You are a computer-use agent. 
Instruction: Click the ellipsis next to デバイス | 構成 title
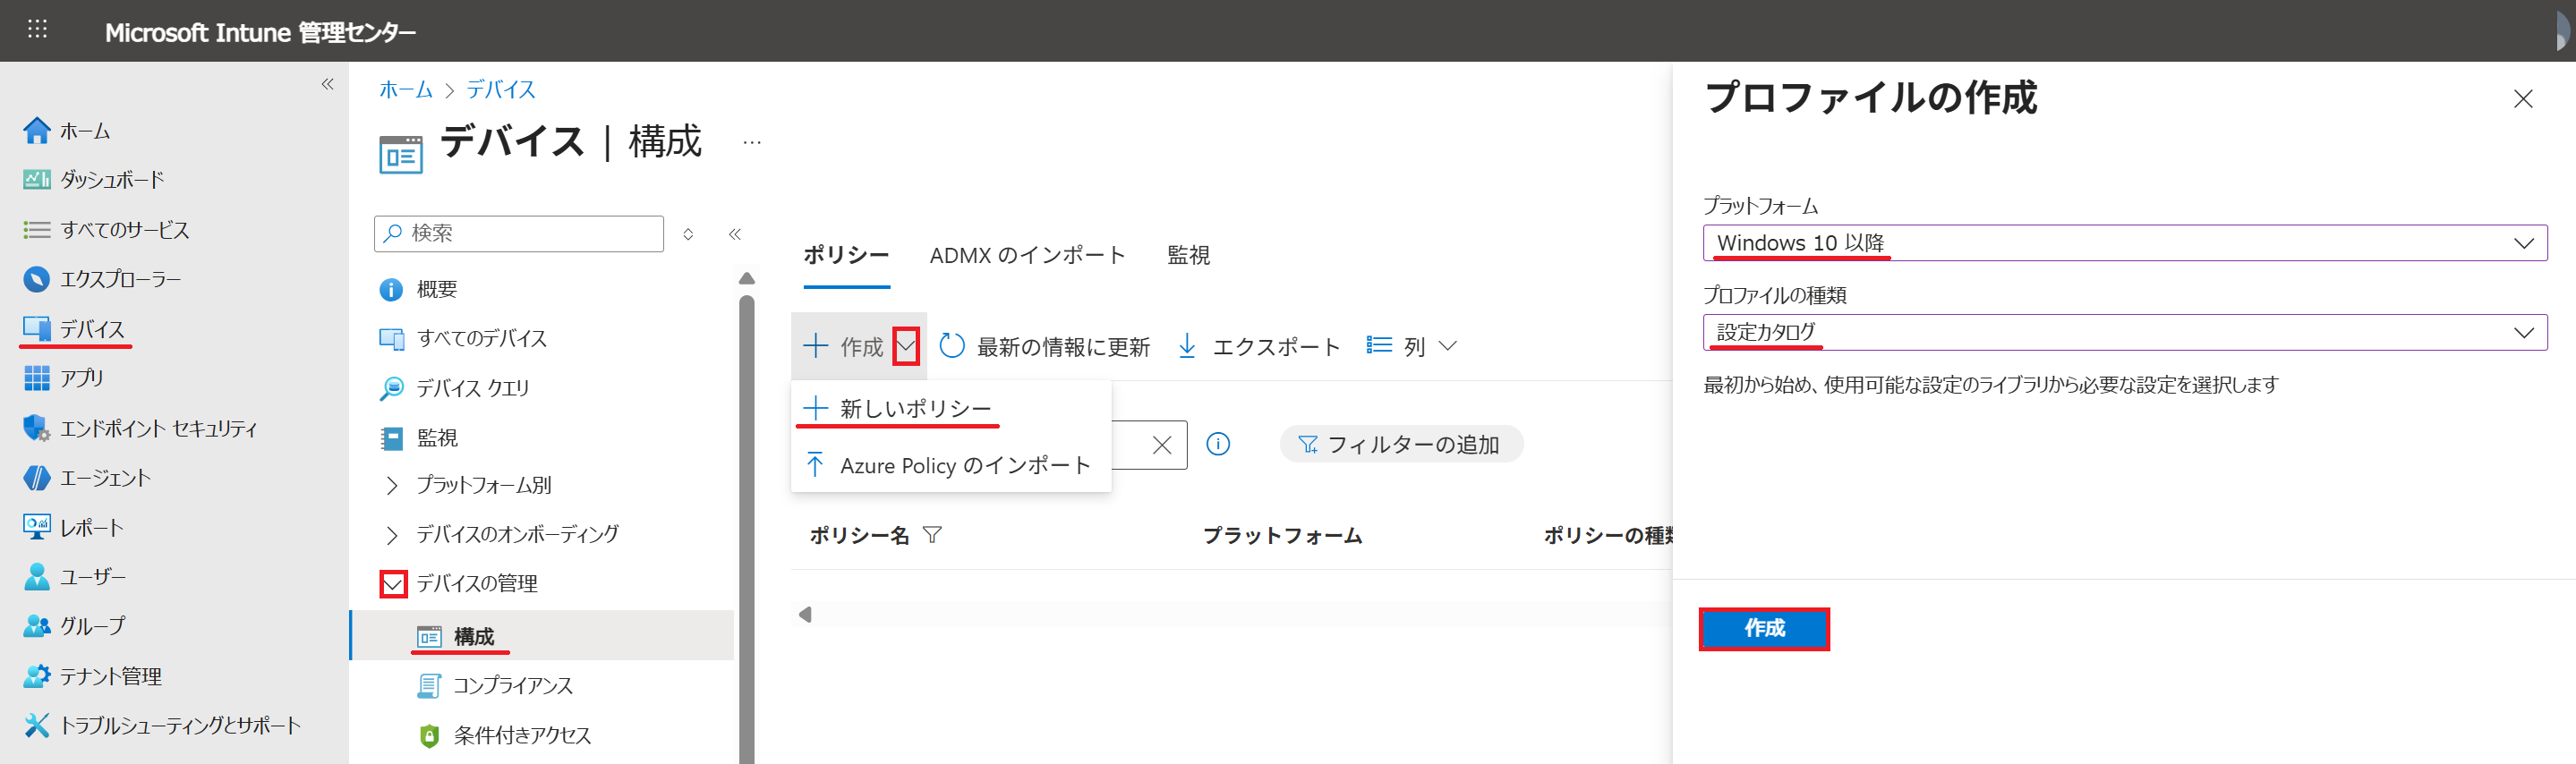coord(752,143)
